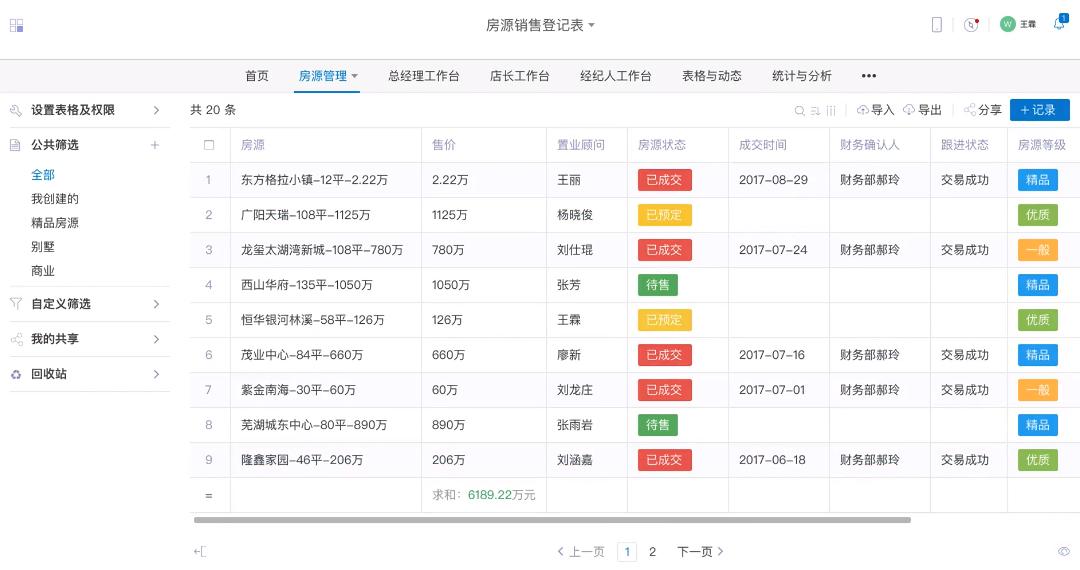1080x570 pixels.
Task: Search records with the magnifier icon
Action: tap(800, 110)
